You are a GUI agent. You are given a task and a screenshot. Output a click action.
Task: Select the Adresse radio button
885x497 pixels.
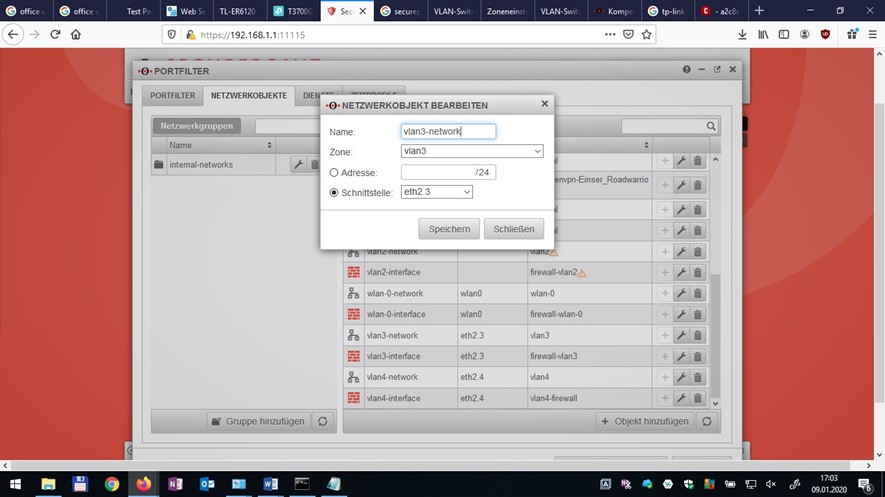(334, 172)
